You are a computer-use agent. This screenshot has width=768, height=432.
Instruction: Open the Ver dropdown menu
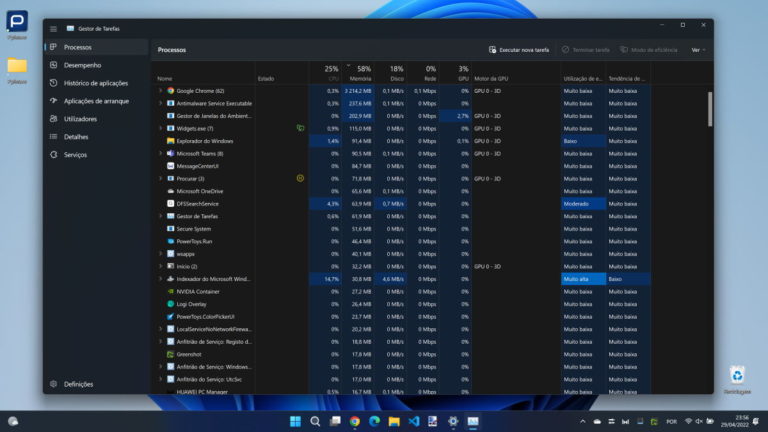(x=697, y=49)
